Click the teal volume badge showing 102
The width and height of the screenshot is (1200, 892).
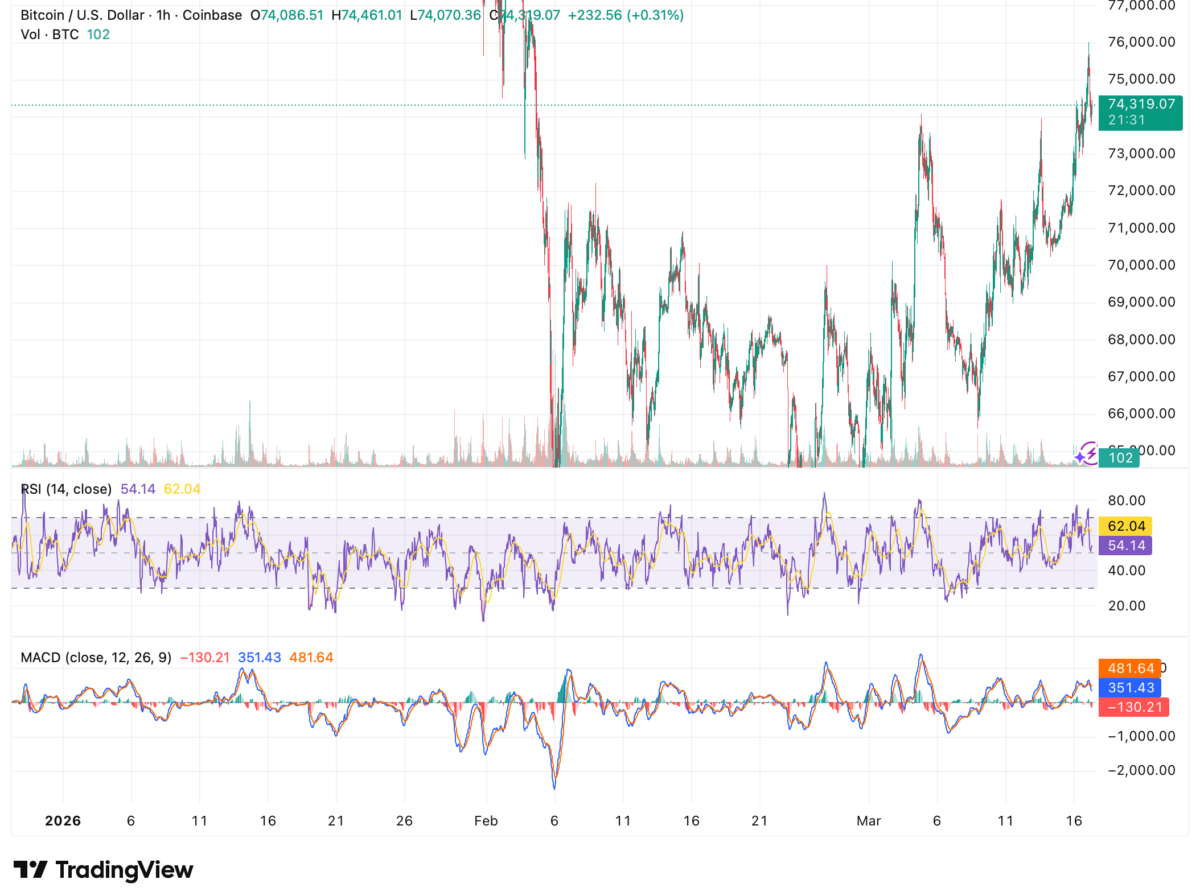(x=1120, y=457)
